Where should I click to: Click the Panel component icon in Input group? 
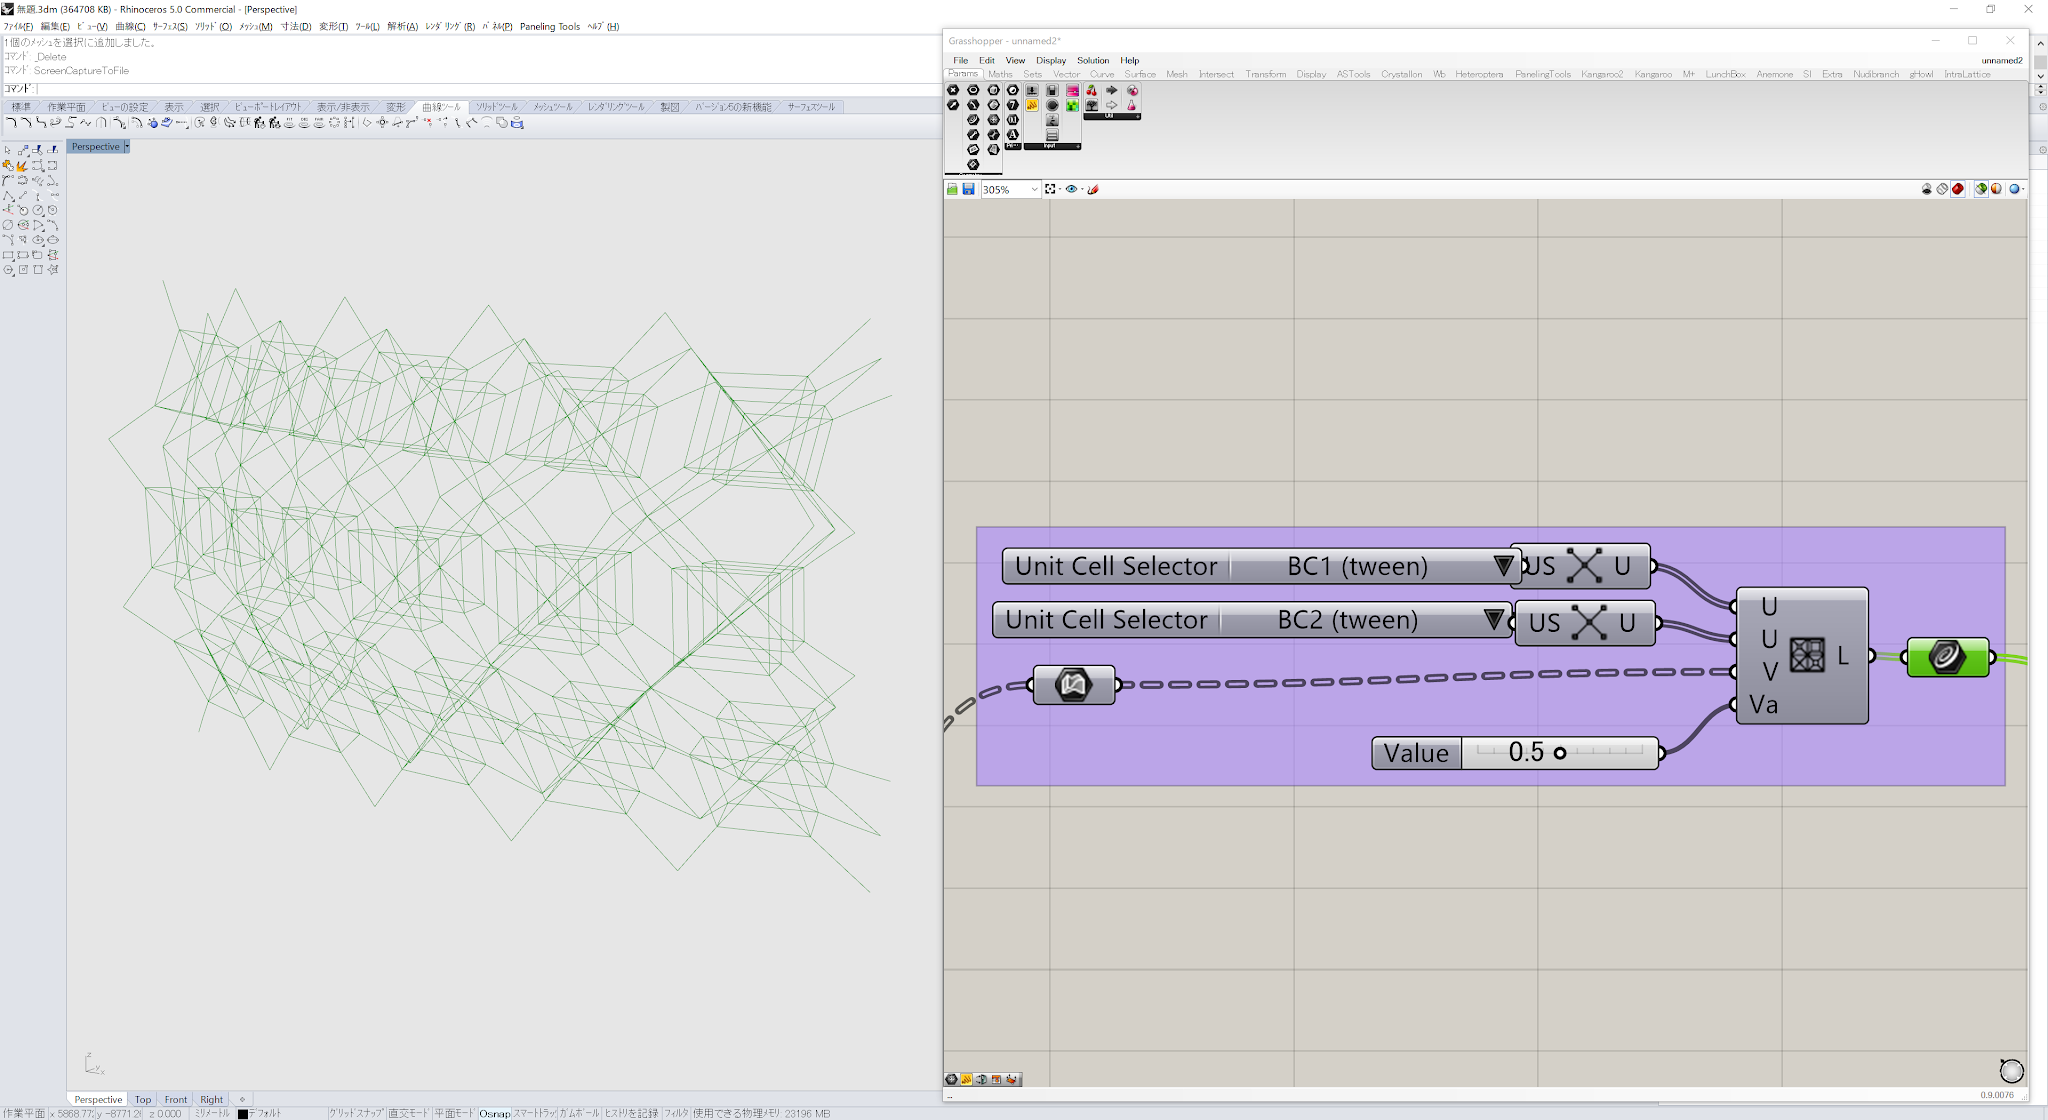(x=1052, y=134)
